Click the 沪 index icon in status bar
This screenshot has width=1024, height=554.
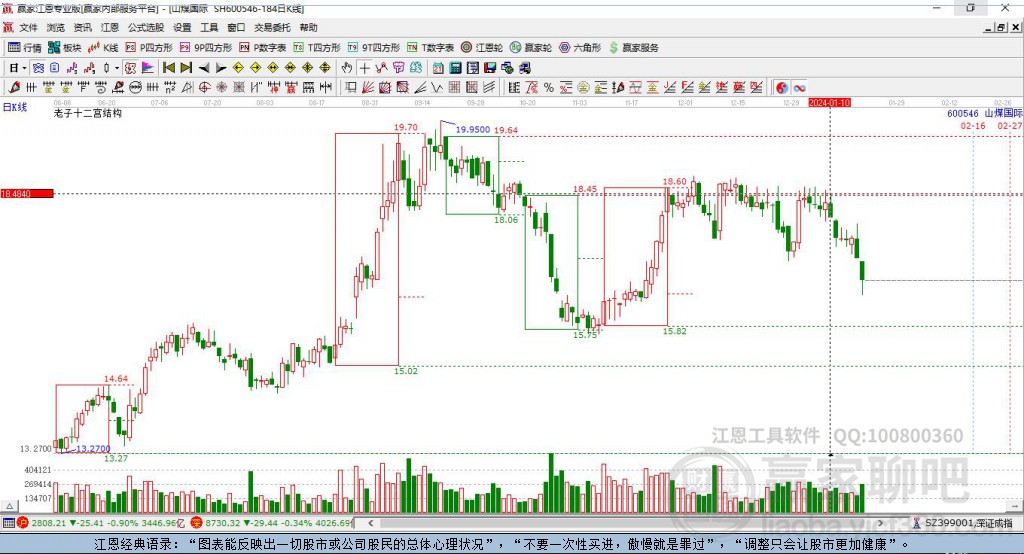[24, 523]
